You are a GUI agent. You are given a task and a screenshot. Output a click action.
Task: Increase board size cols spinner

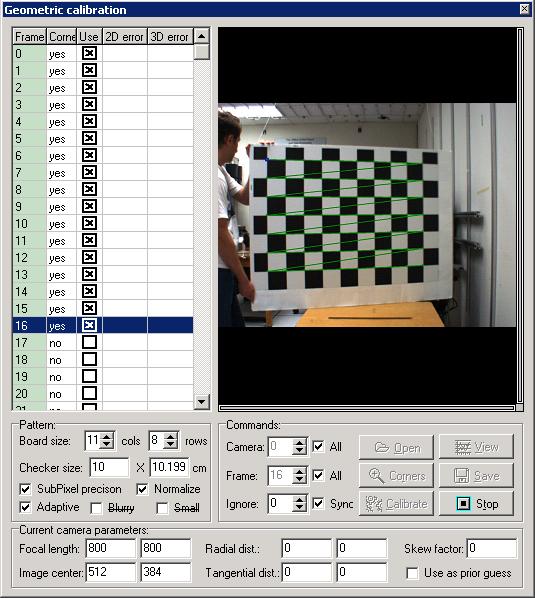point(108,436)
